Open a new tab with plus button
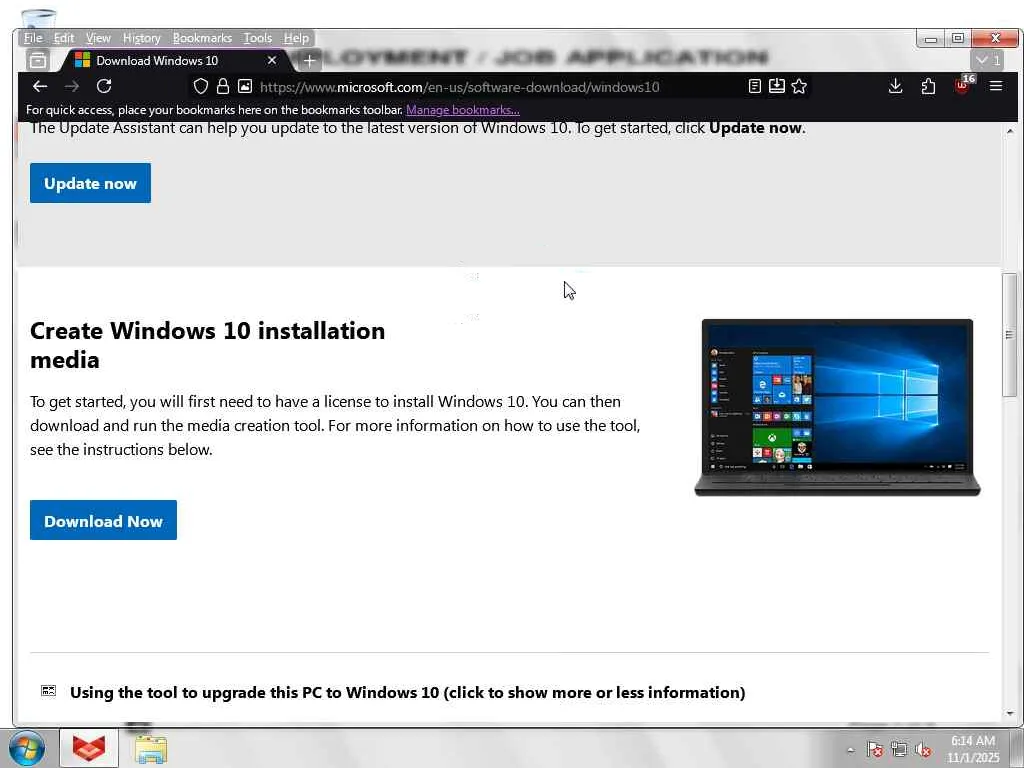 pos(310,61)
